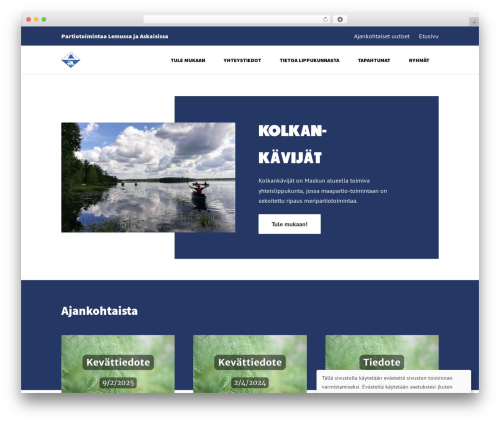Viewport: 500px width, 423px height.
Task: Open the Tiedote news card
Action: [382, 353]
